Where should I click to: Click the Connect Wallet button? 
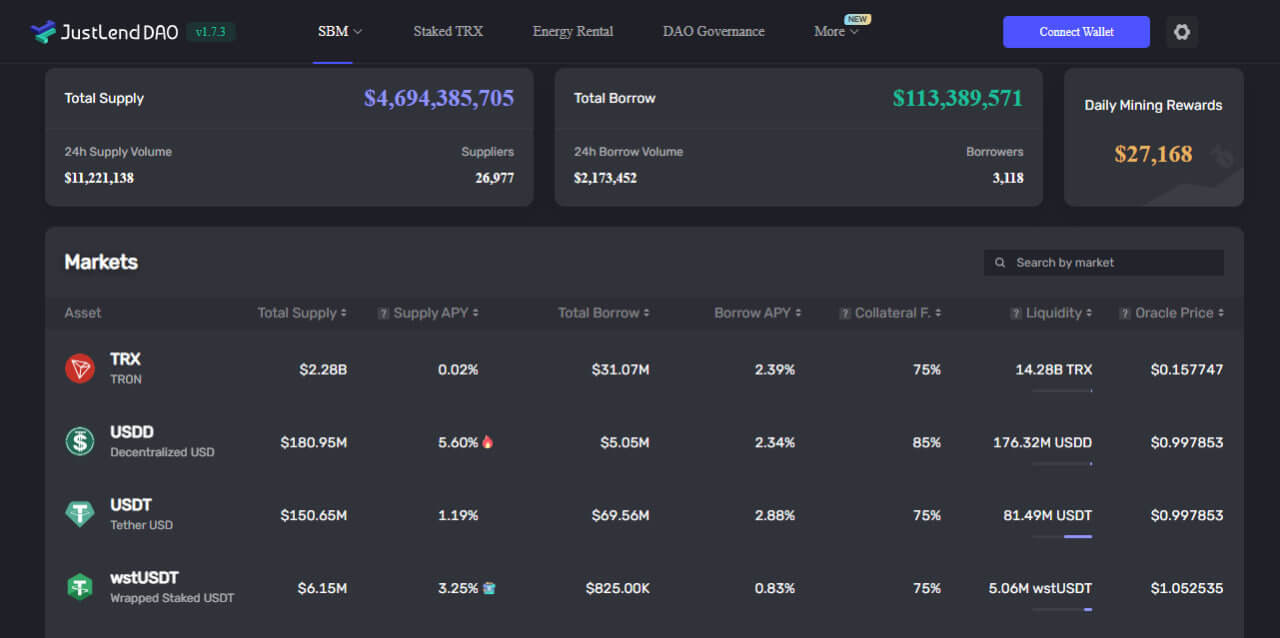click(x=1076, y=32)
